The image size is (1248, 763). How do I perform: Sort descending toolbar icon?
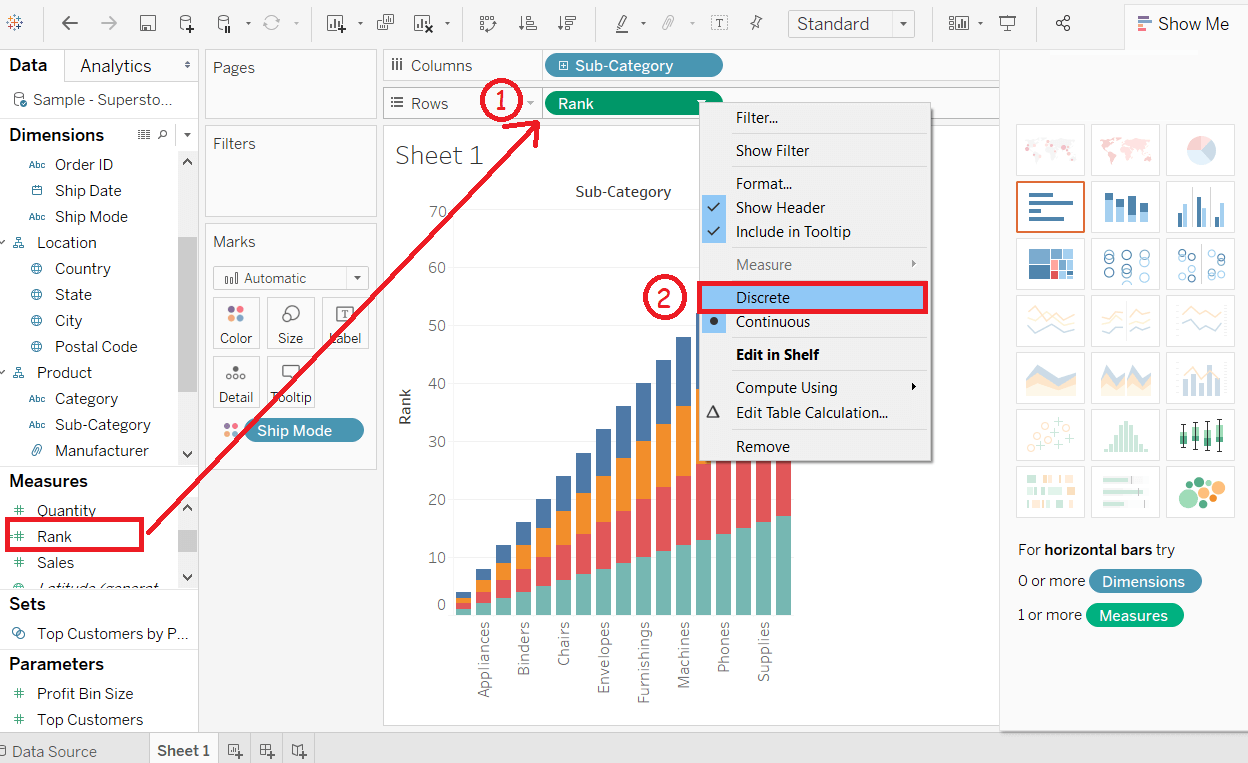click(x=567, y=23)
